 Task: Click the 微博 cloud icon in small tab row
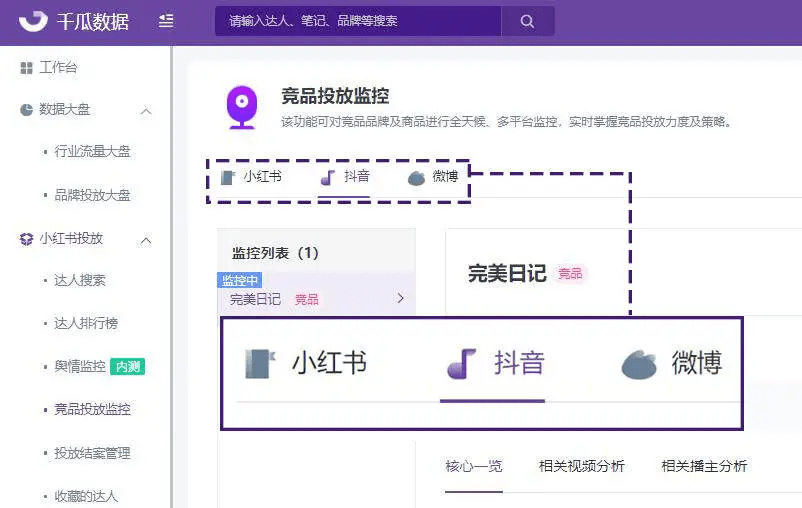coord(416,178)
